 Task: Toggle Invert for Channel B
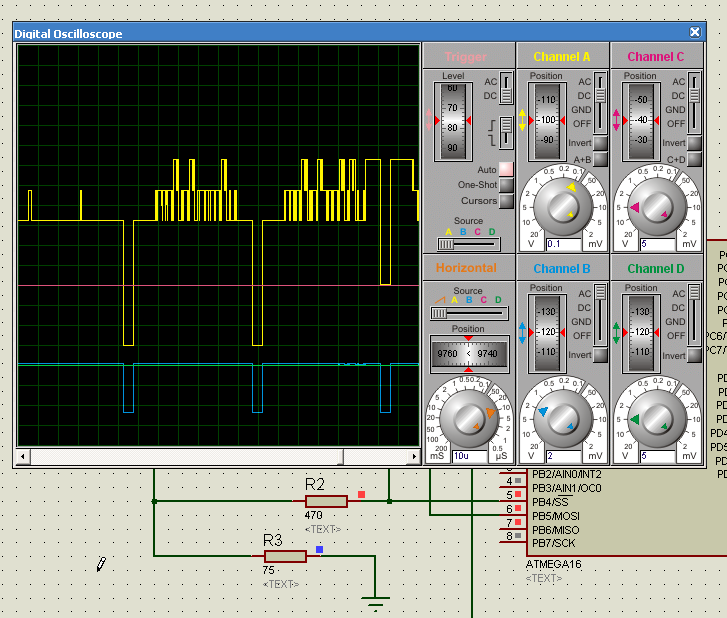point(599,355)
